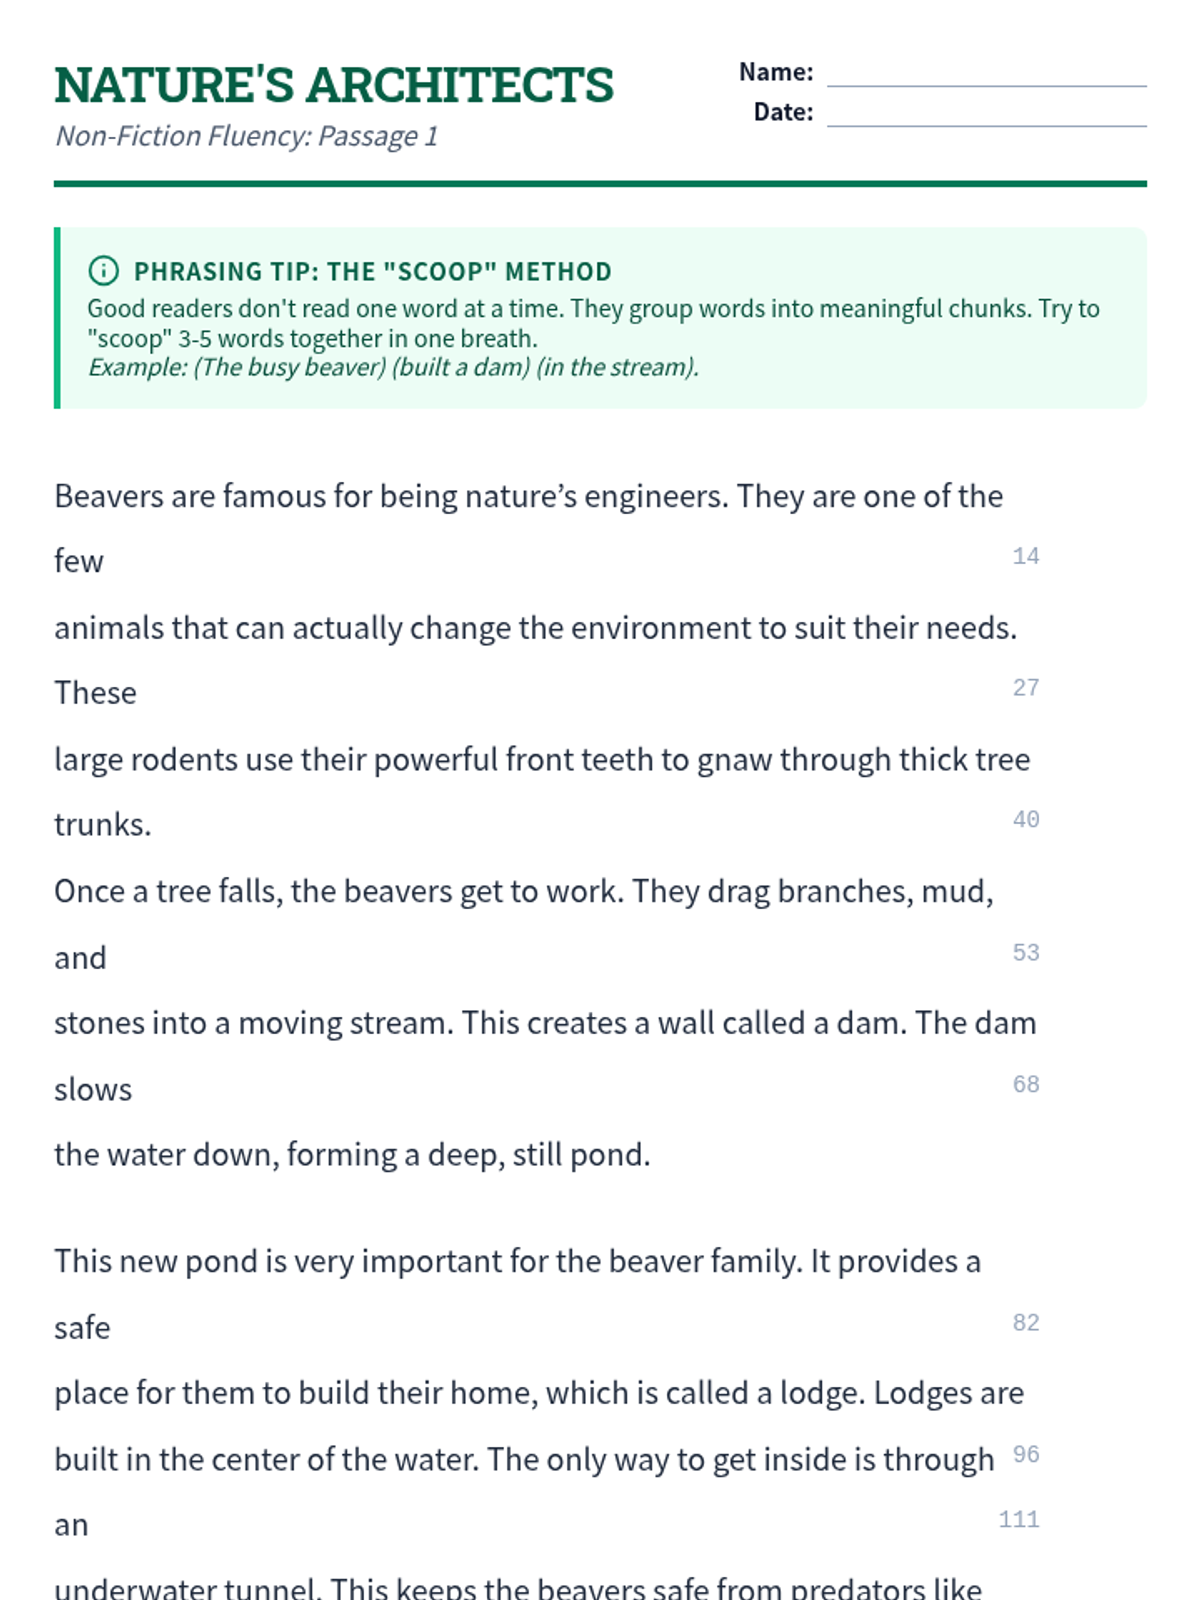The image size is (1200, 1600).
Task: Click the word count marker 14
Action: (1025, 556)
